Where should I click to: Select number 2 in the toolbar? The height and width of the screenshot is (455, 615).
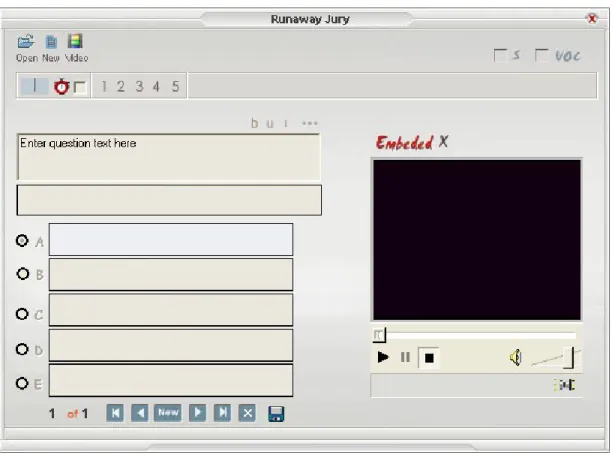(x=121, y=86)
